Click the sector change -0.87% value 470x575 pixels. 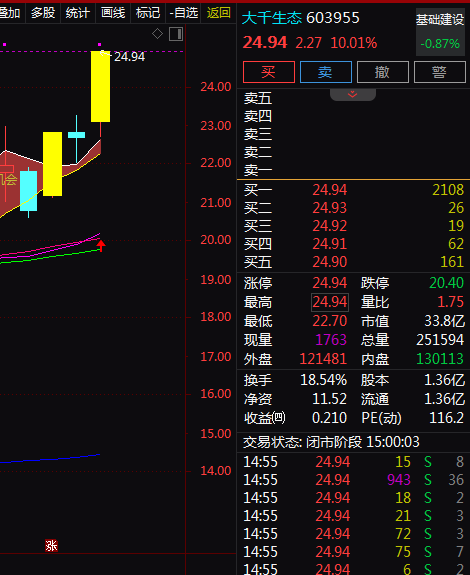(440, 44)
